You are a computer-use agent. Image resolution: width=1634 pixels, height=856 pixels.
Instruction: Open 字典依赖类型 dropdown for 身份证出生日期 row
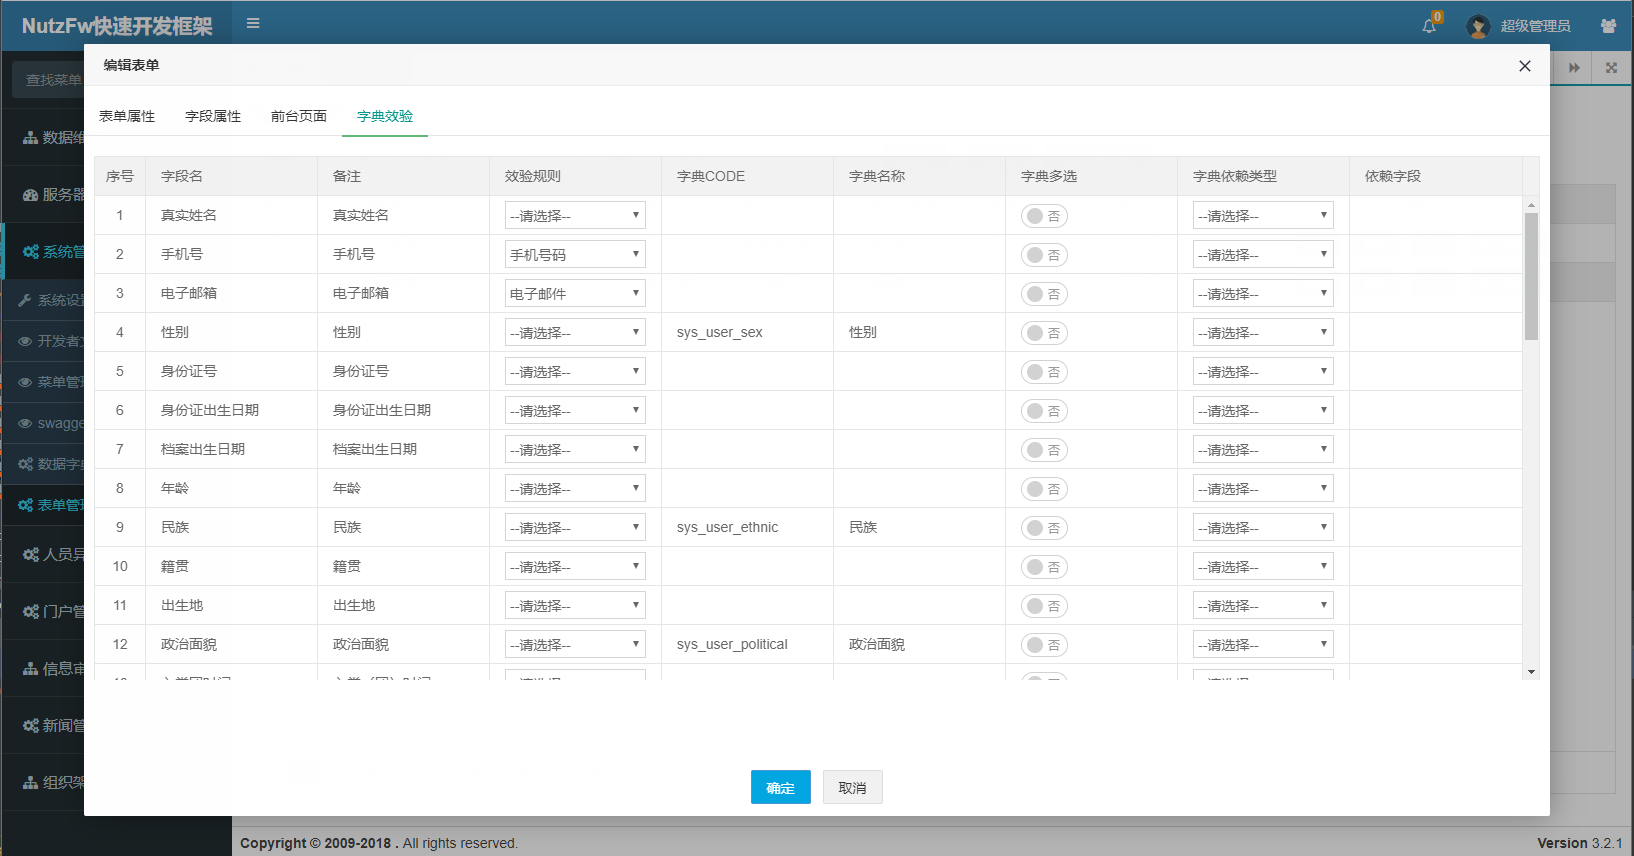(1263, 410)
